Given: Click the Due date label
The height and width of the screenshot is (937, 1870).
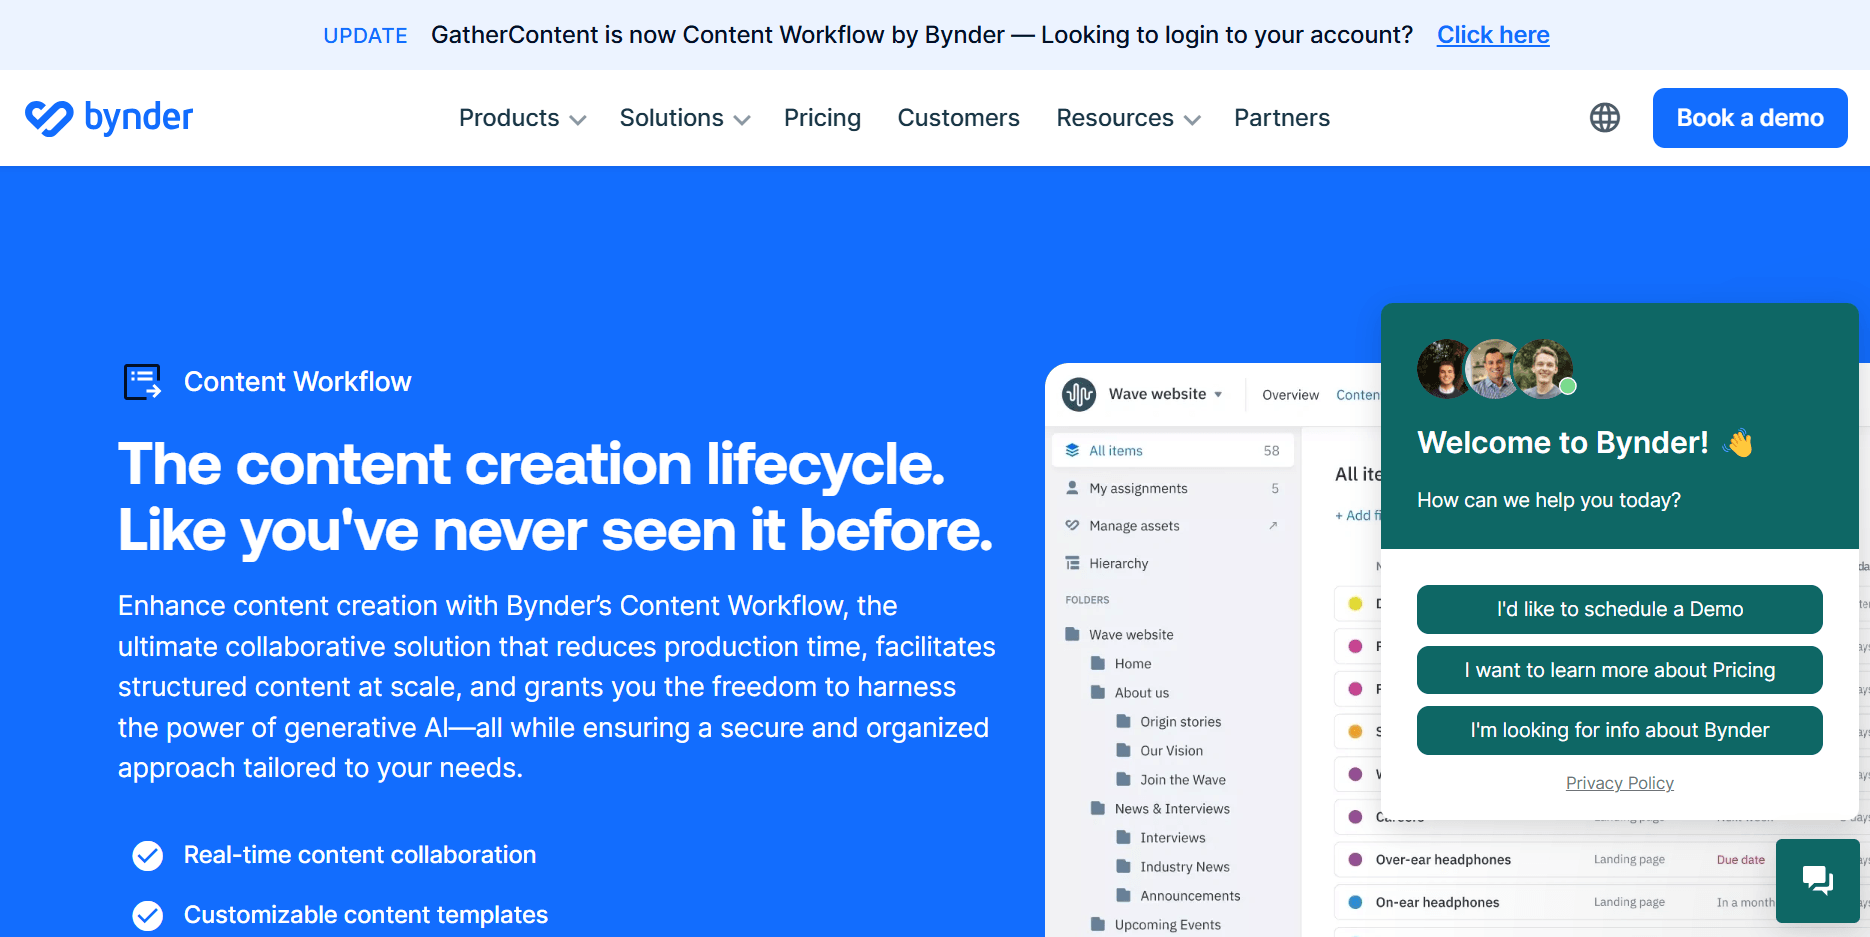Looking at the screenshot, I should pyautogui.click(x=1741, y=860).
